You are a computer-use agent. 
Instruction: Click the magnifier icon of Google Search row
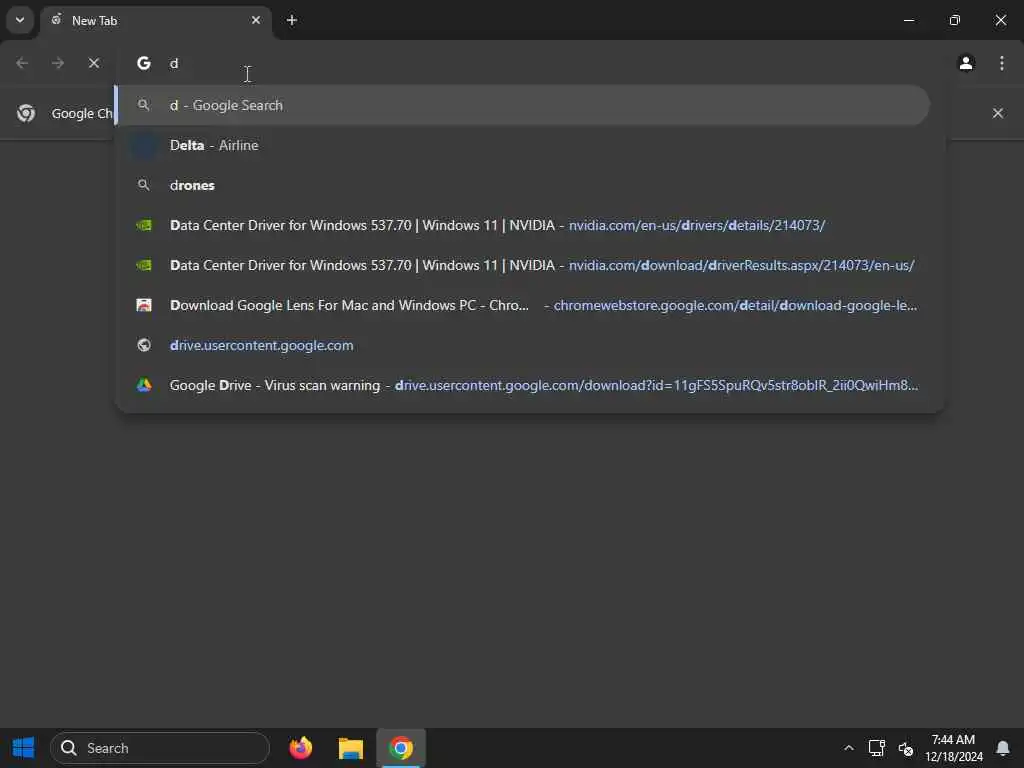[144, 105]
